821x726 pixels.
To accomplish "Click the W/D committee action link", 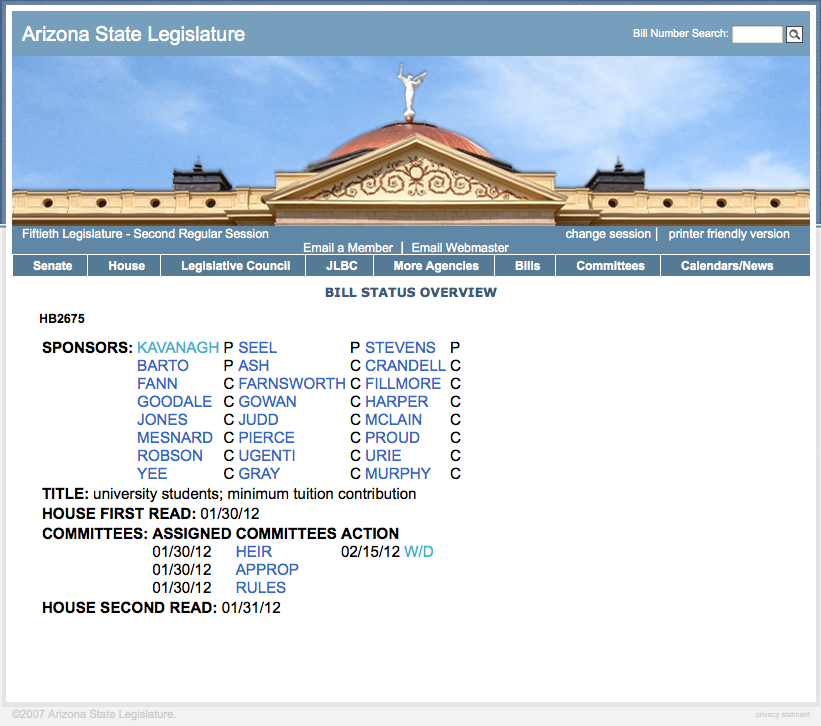I will tap(419, 552).
